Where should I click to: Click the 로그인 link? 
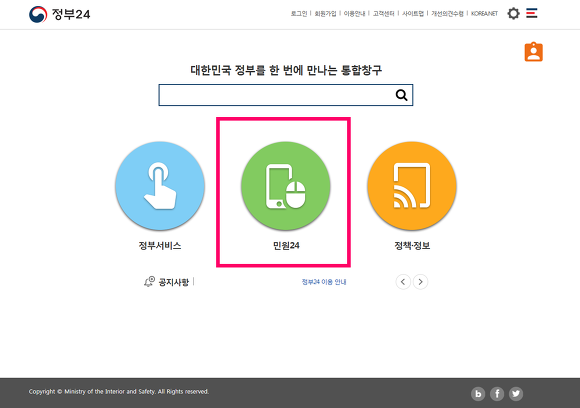(299, 14)
